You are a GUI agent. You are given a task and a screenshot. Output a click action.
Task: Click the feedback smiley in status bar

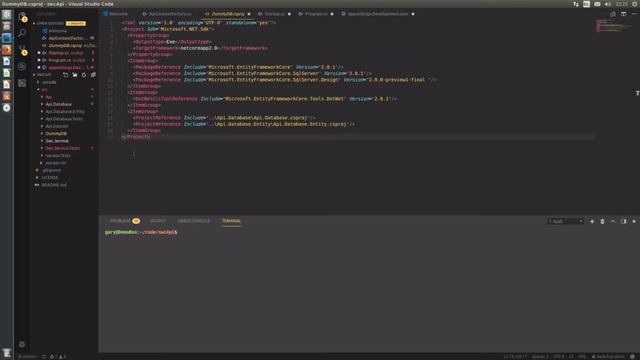[632, 356]
